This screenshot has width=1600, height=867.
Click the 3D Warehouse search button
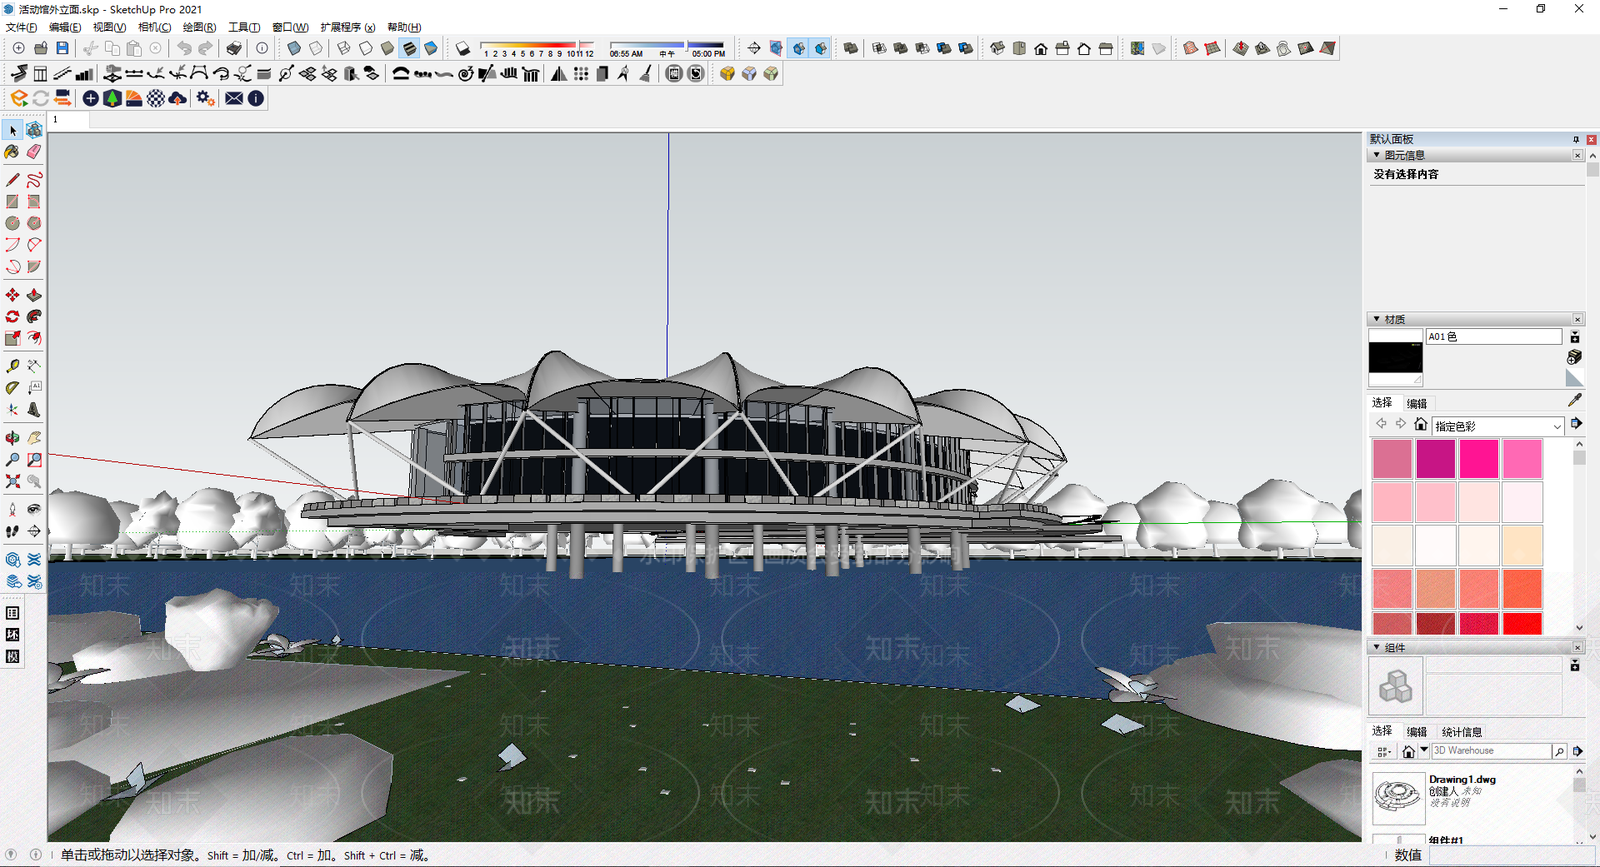pyautogui.click(x=1559, y=751)
